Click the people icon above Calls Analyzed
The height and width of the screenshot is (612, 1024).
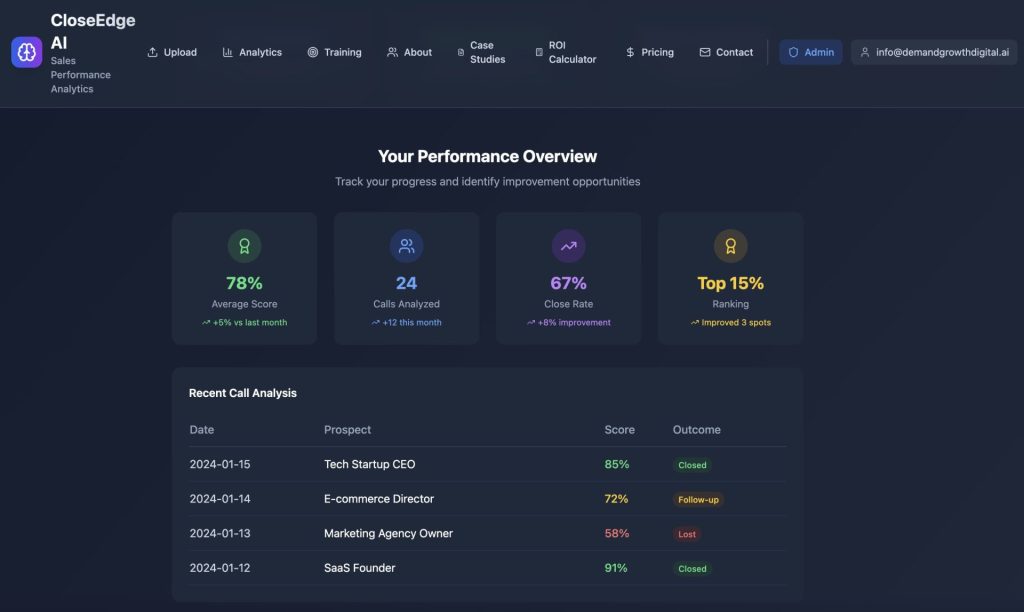click(406, 246)
